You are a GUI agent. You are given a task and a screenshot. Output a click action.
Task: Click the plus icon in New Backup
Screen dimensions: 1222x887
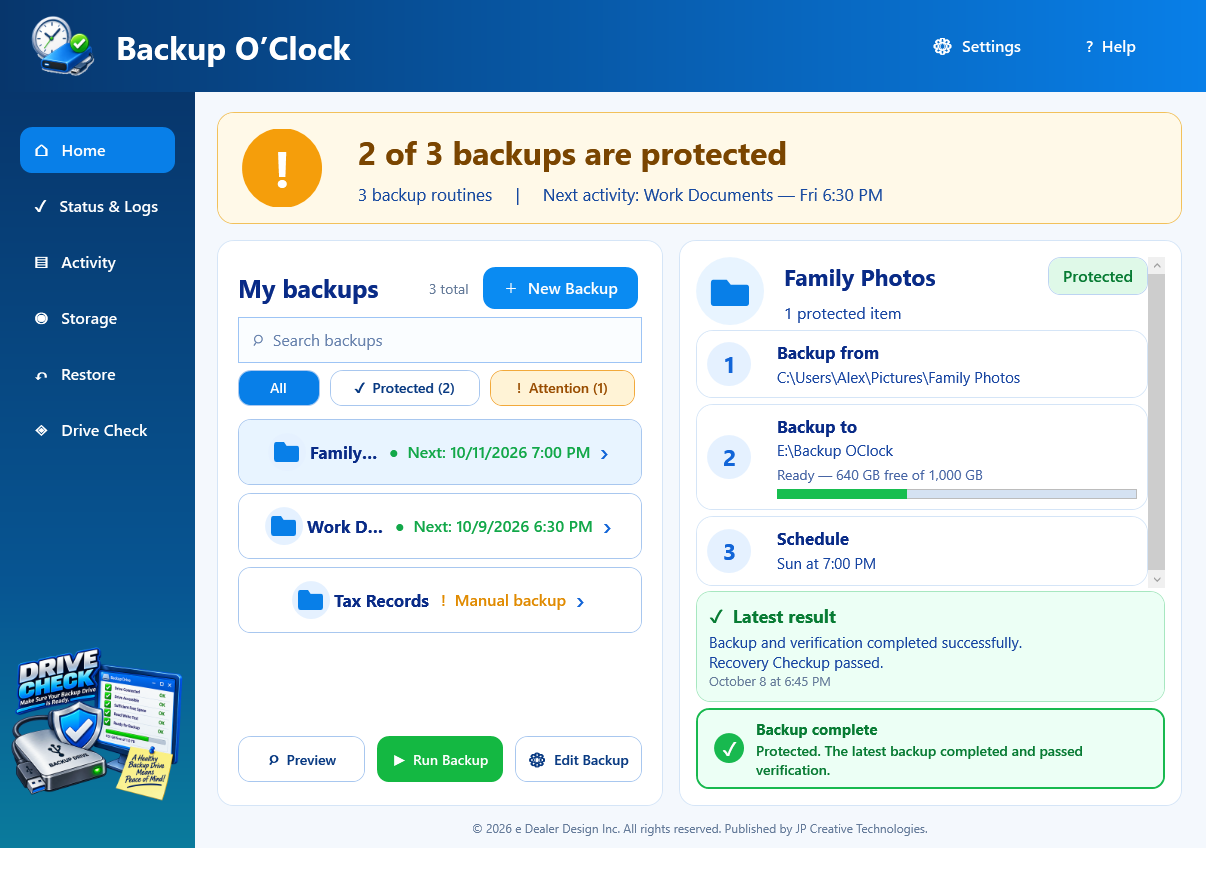510,288
